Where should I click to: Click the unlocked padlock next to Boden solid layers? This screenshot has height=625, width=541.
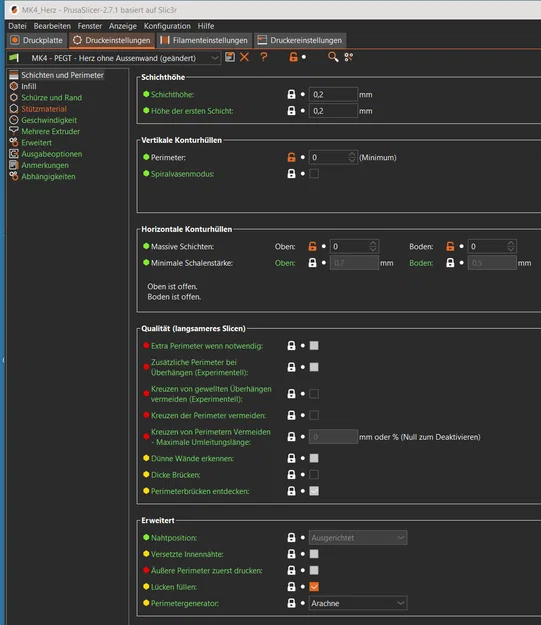tap(450, 246)
